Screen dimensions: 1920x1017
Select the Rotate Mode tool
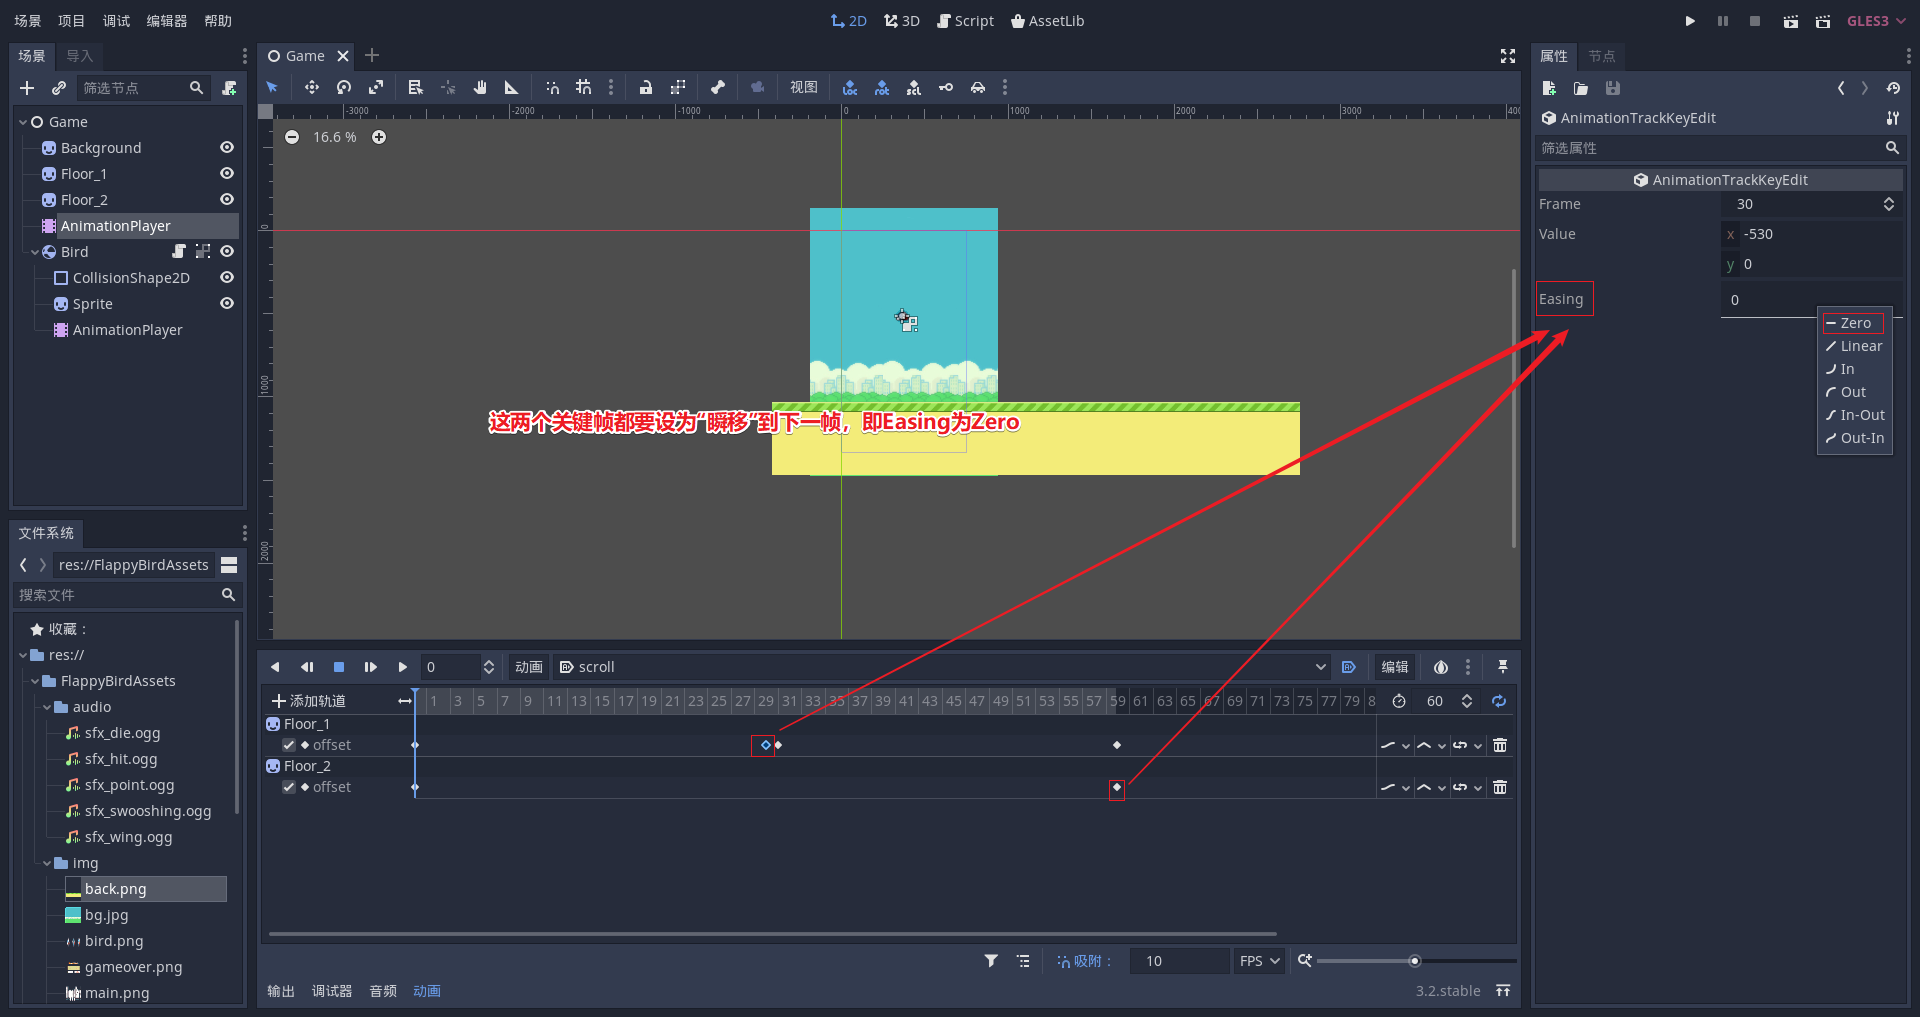point(344,88)
